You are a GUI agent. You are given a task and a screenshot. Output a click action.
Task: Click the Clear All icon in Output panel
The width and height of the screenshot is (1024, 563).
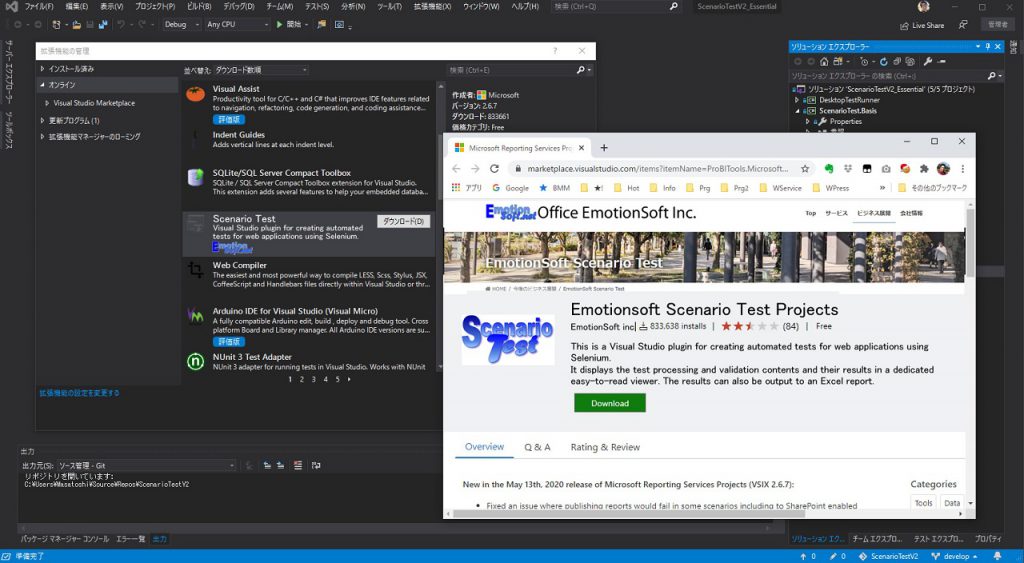tap(298, 465)
